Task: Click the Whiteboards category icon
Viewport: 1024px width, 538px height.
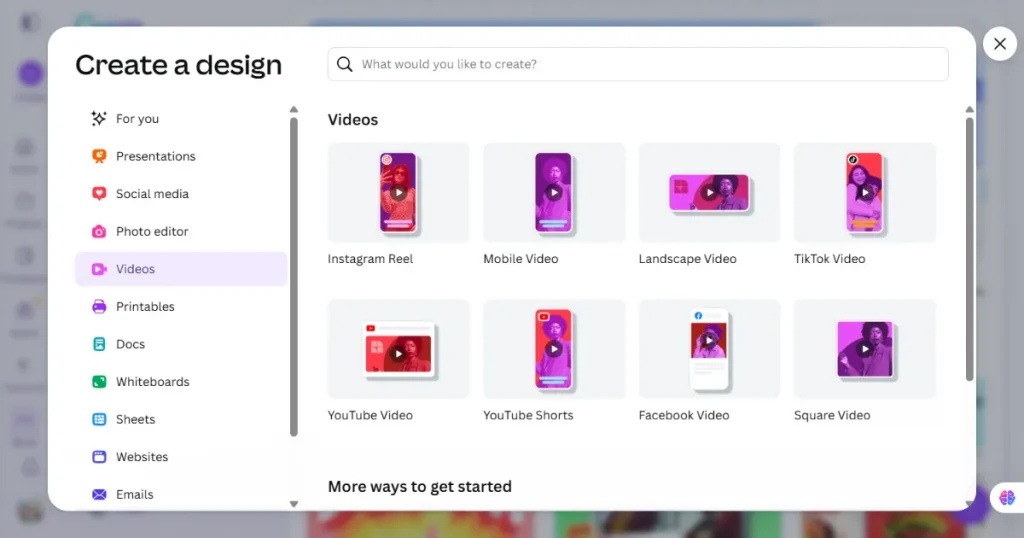Action: pos(99,381)
